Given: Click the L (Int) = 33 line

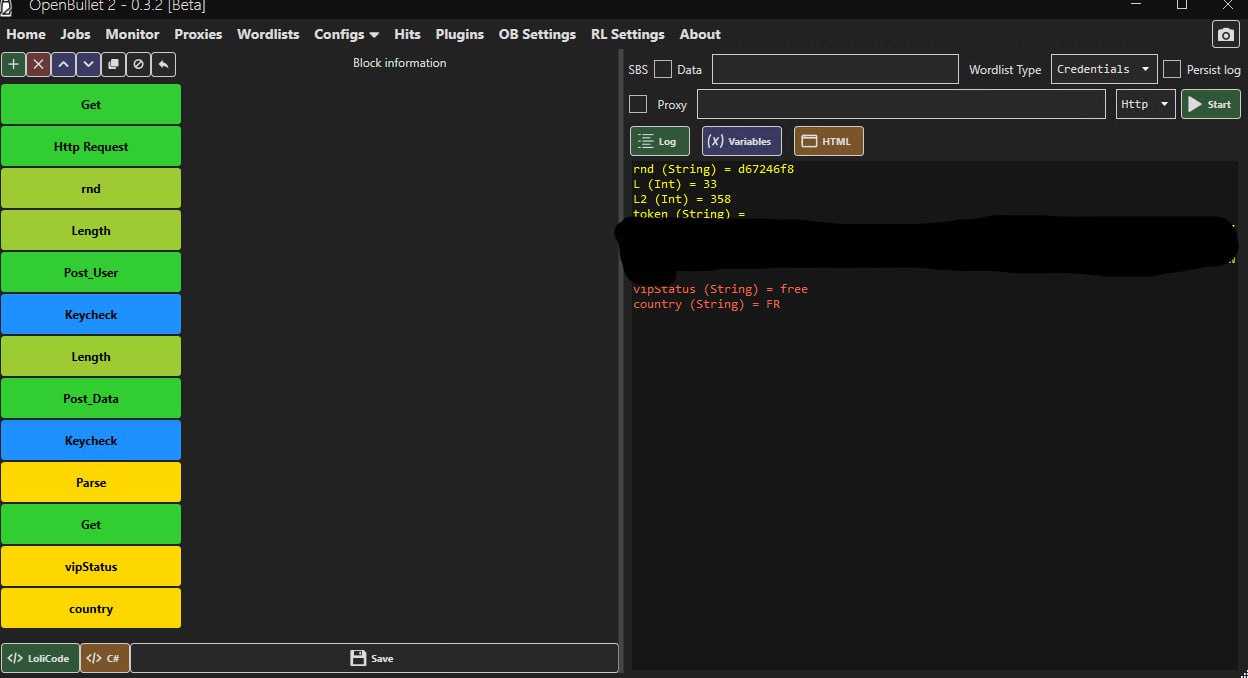Looking at the screenshot, I should [x=675, y=184].
